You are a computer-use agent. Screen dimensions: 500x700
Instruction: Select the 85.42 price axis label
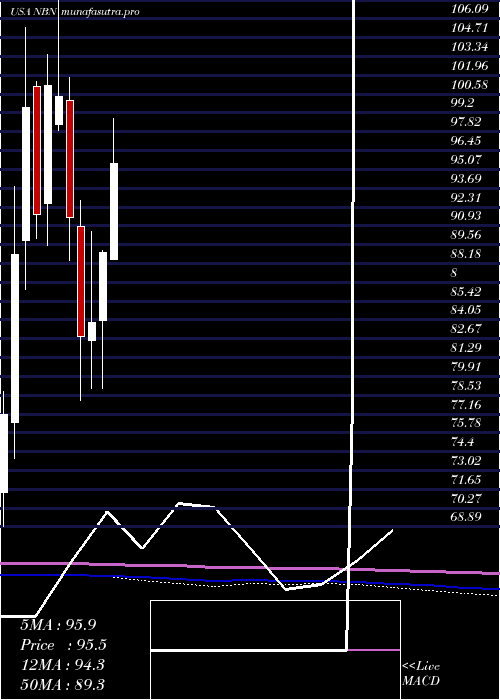(x=466, y=291)
